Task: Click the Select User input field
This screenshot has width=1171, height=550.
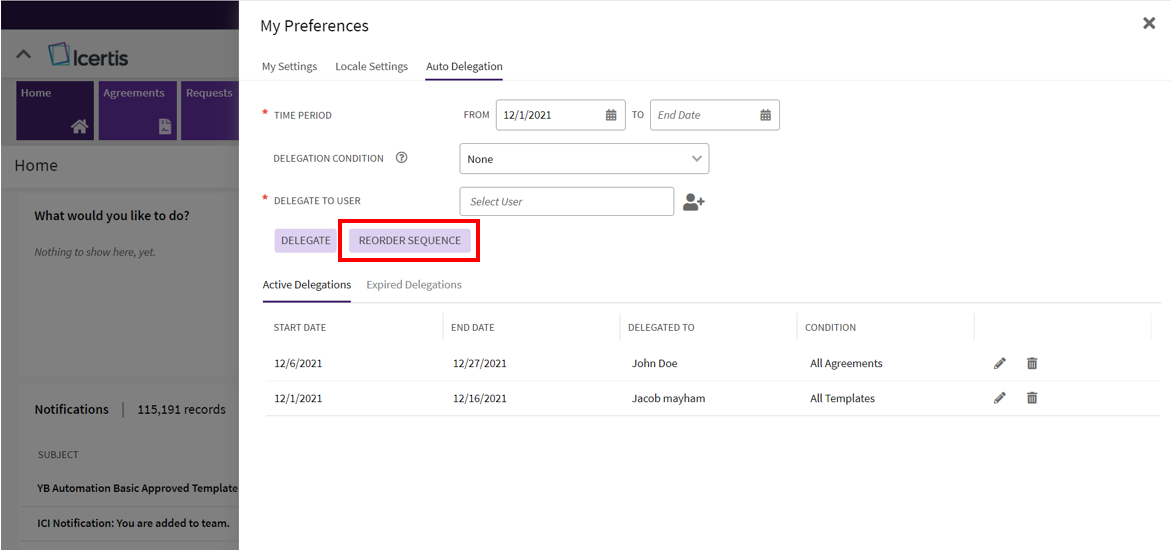Action: pos(566,202)
